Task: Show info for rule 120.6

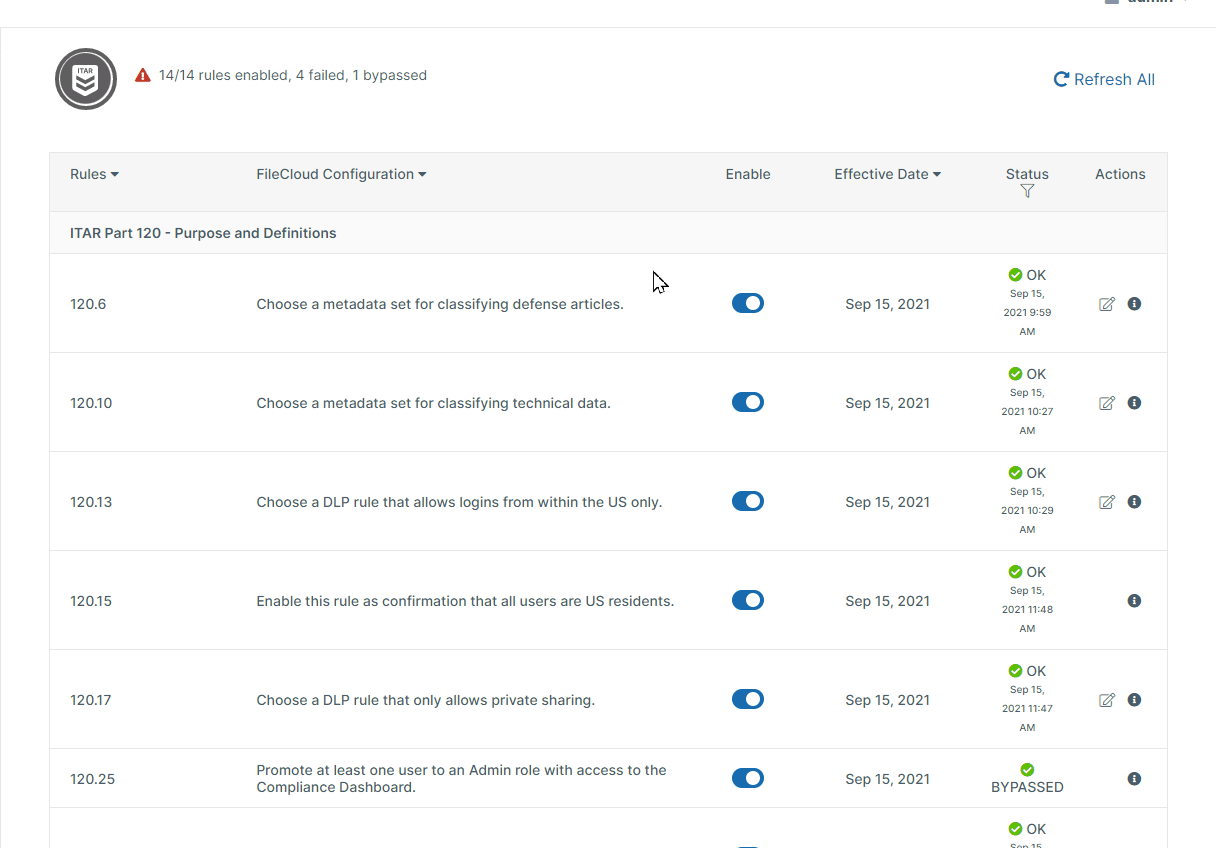Action: [x=1134, y=304]
